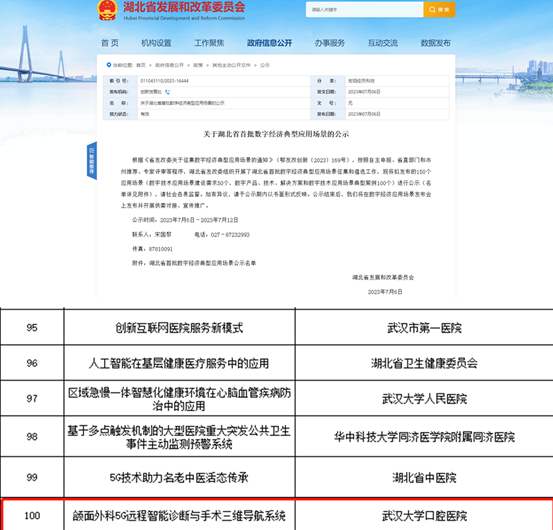Viewport: 553px width, 530px height.
Task: Open the 首页 navigation menu item
Action: click(x=110, y=43)
